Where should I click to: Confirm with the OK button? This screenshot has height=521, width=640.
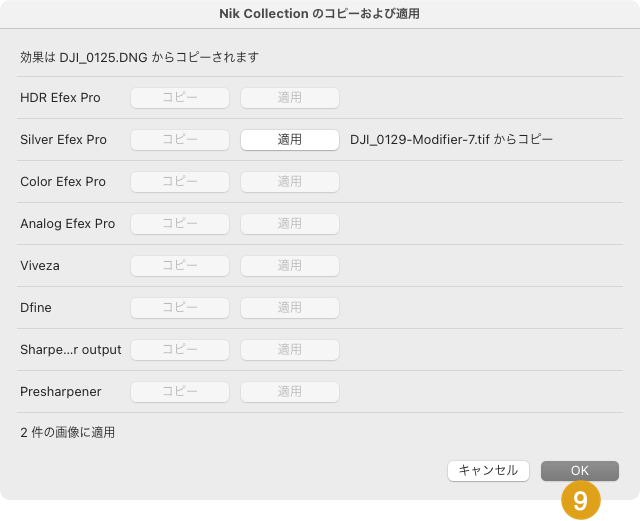pyautogui.click(x=580, y=471)
